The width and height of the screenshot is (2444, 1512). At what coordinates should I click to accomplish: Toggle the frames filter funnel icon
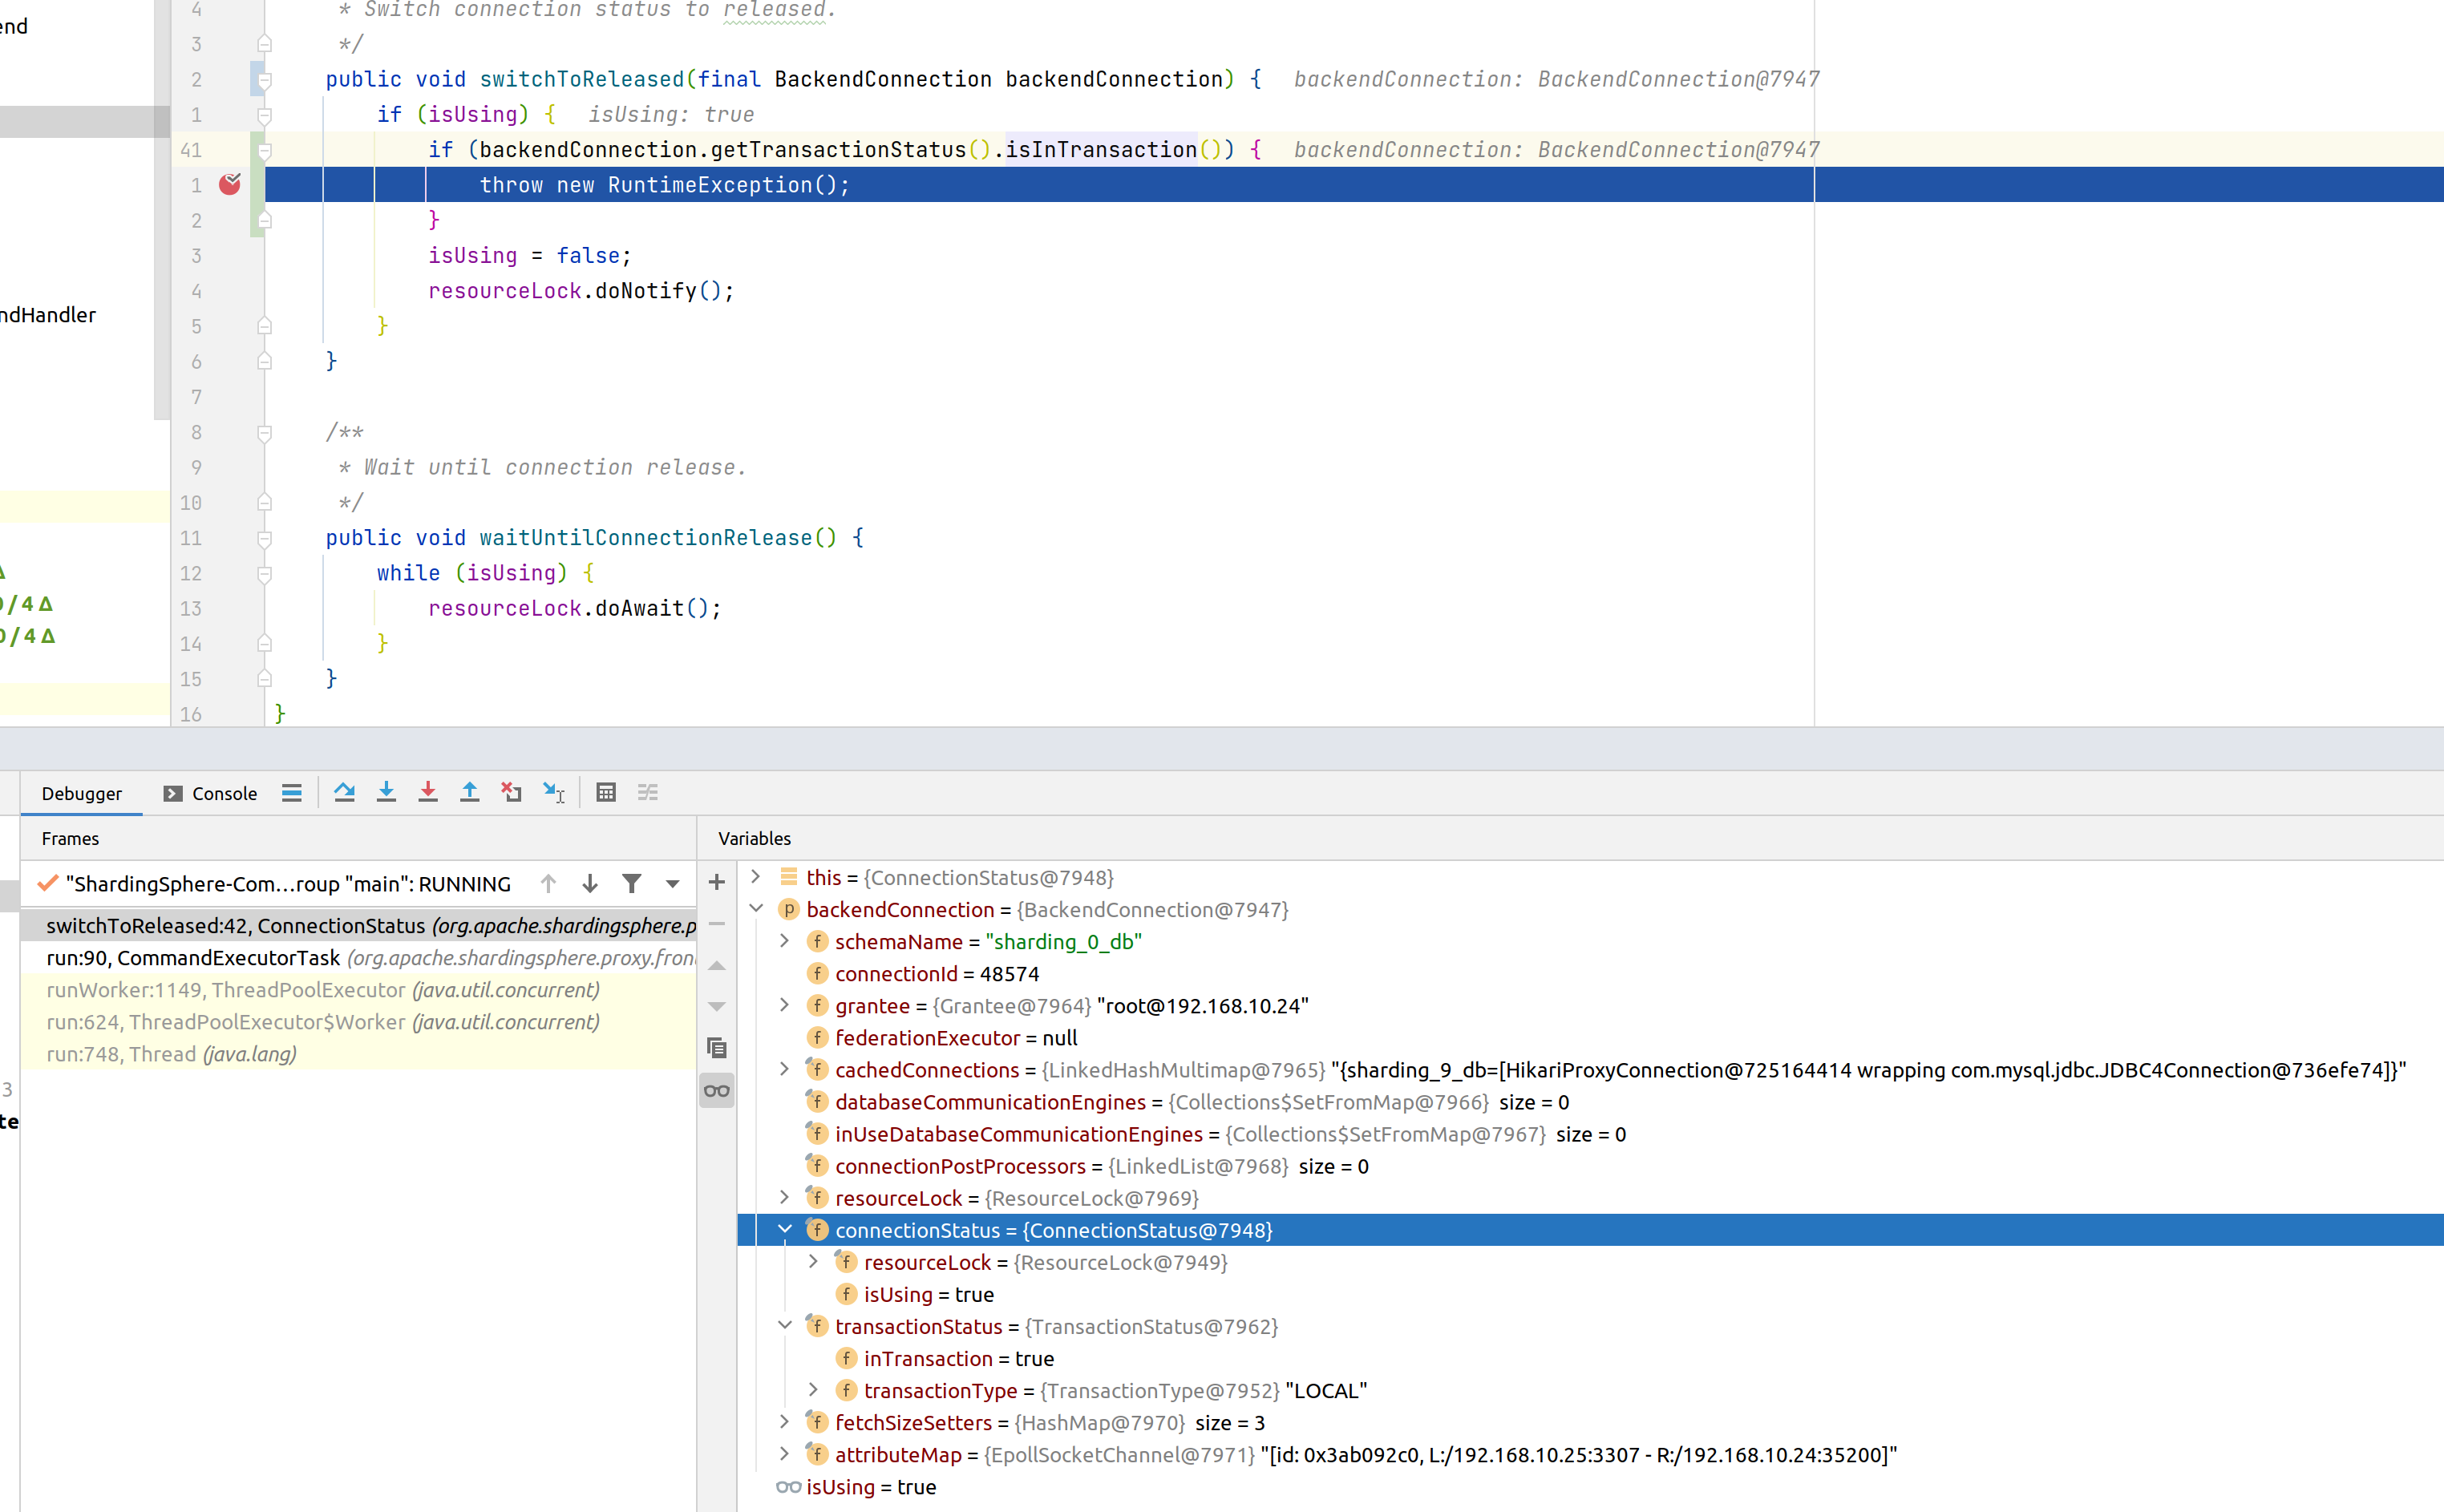(631, 884)
